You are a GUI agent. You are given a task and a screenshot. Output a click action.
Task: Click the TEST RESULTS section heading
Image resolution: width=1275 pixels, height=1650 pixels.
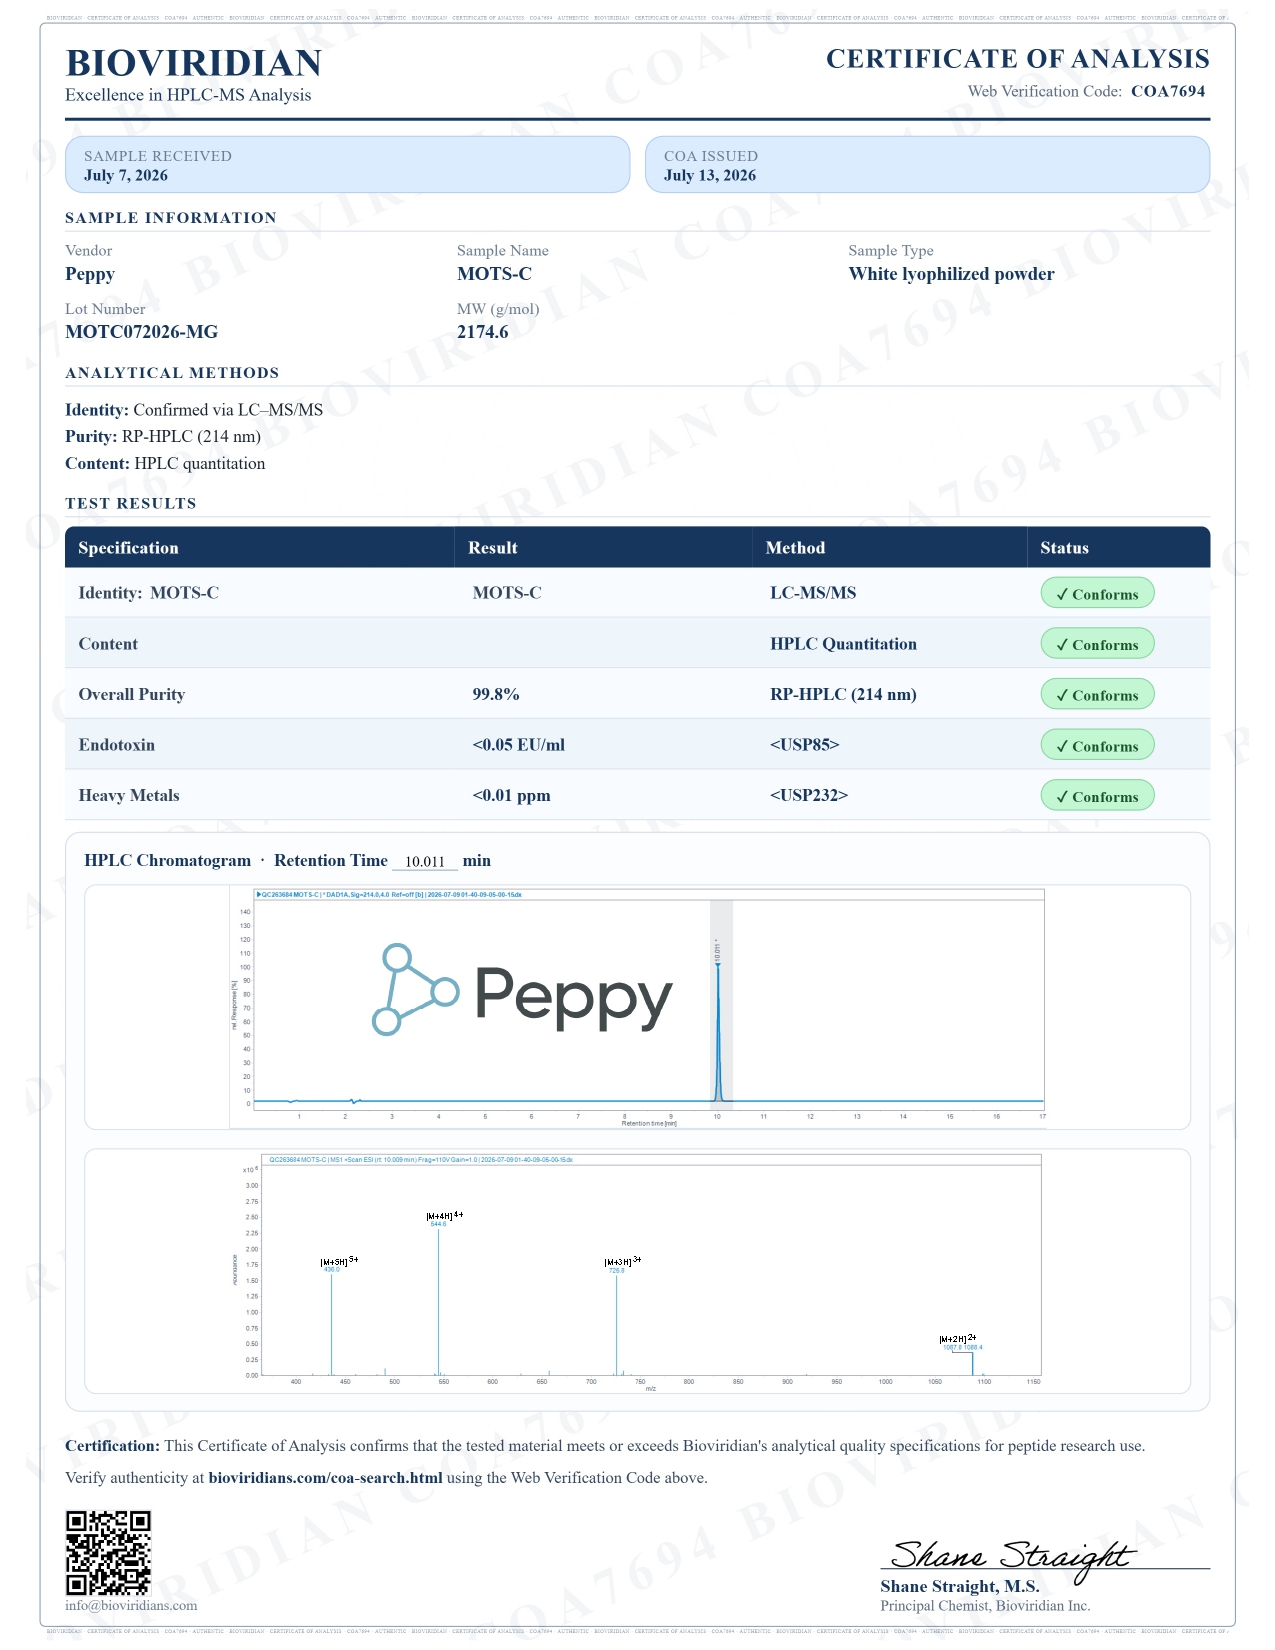coord(131,503)
